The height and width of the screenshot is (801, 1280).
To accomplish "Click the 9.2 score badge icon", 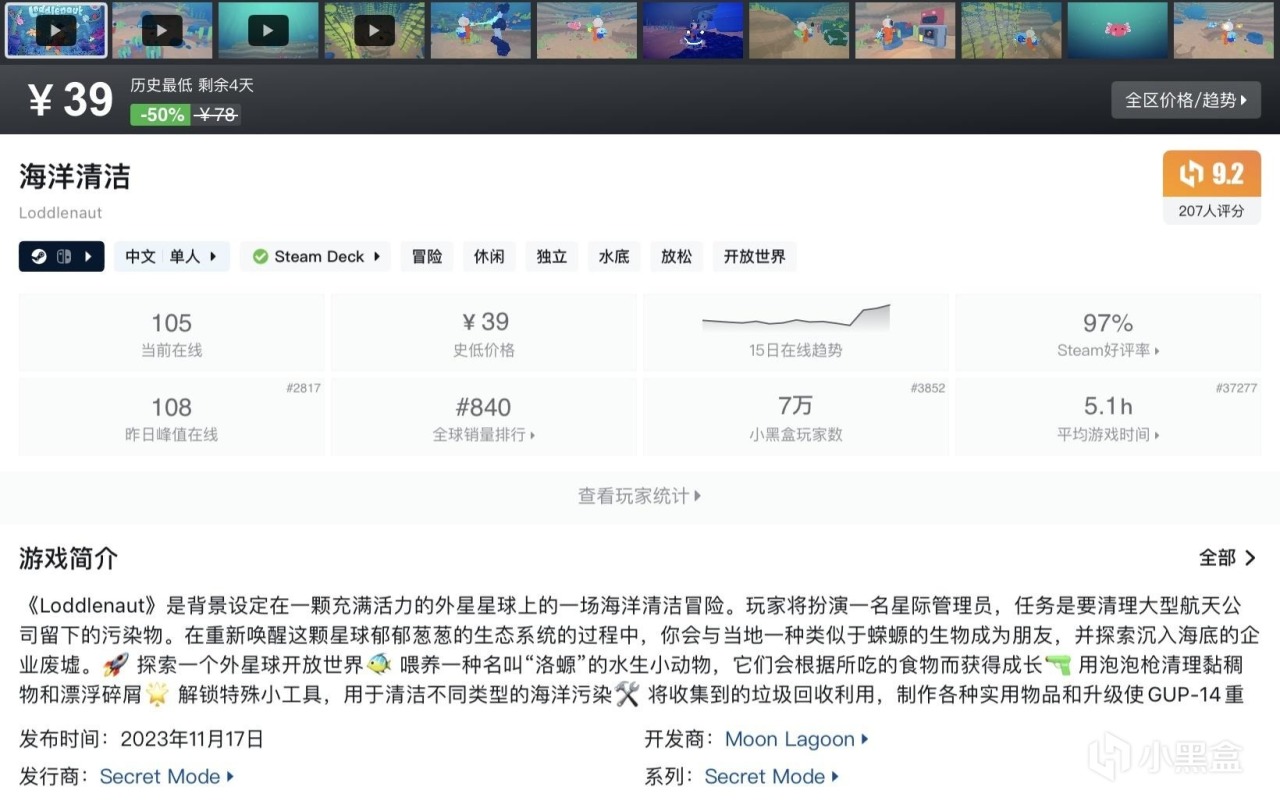I will (1211, 174).
